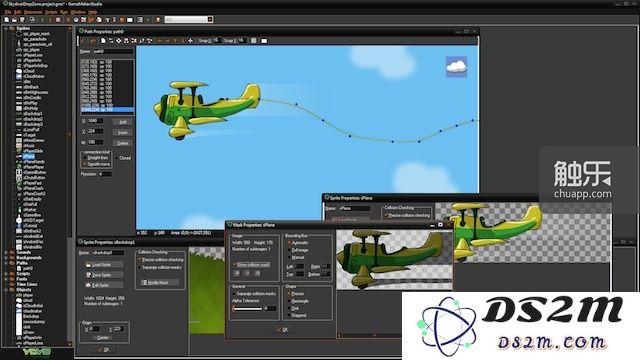The height and width of the screenshot is (360, 640).
Task: Click the Add point button
Action: pos(122,122)
